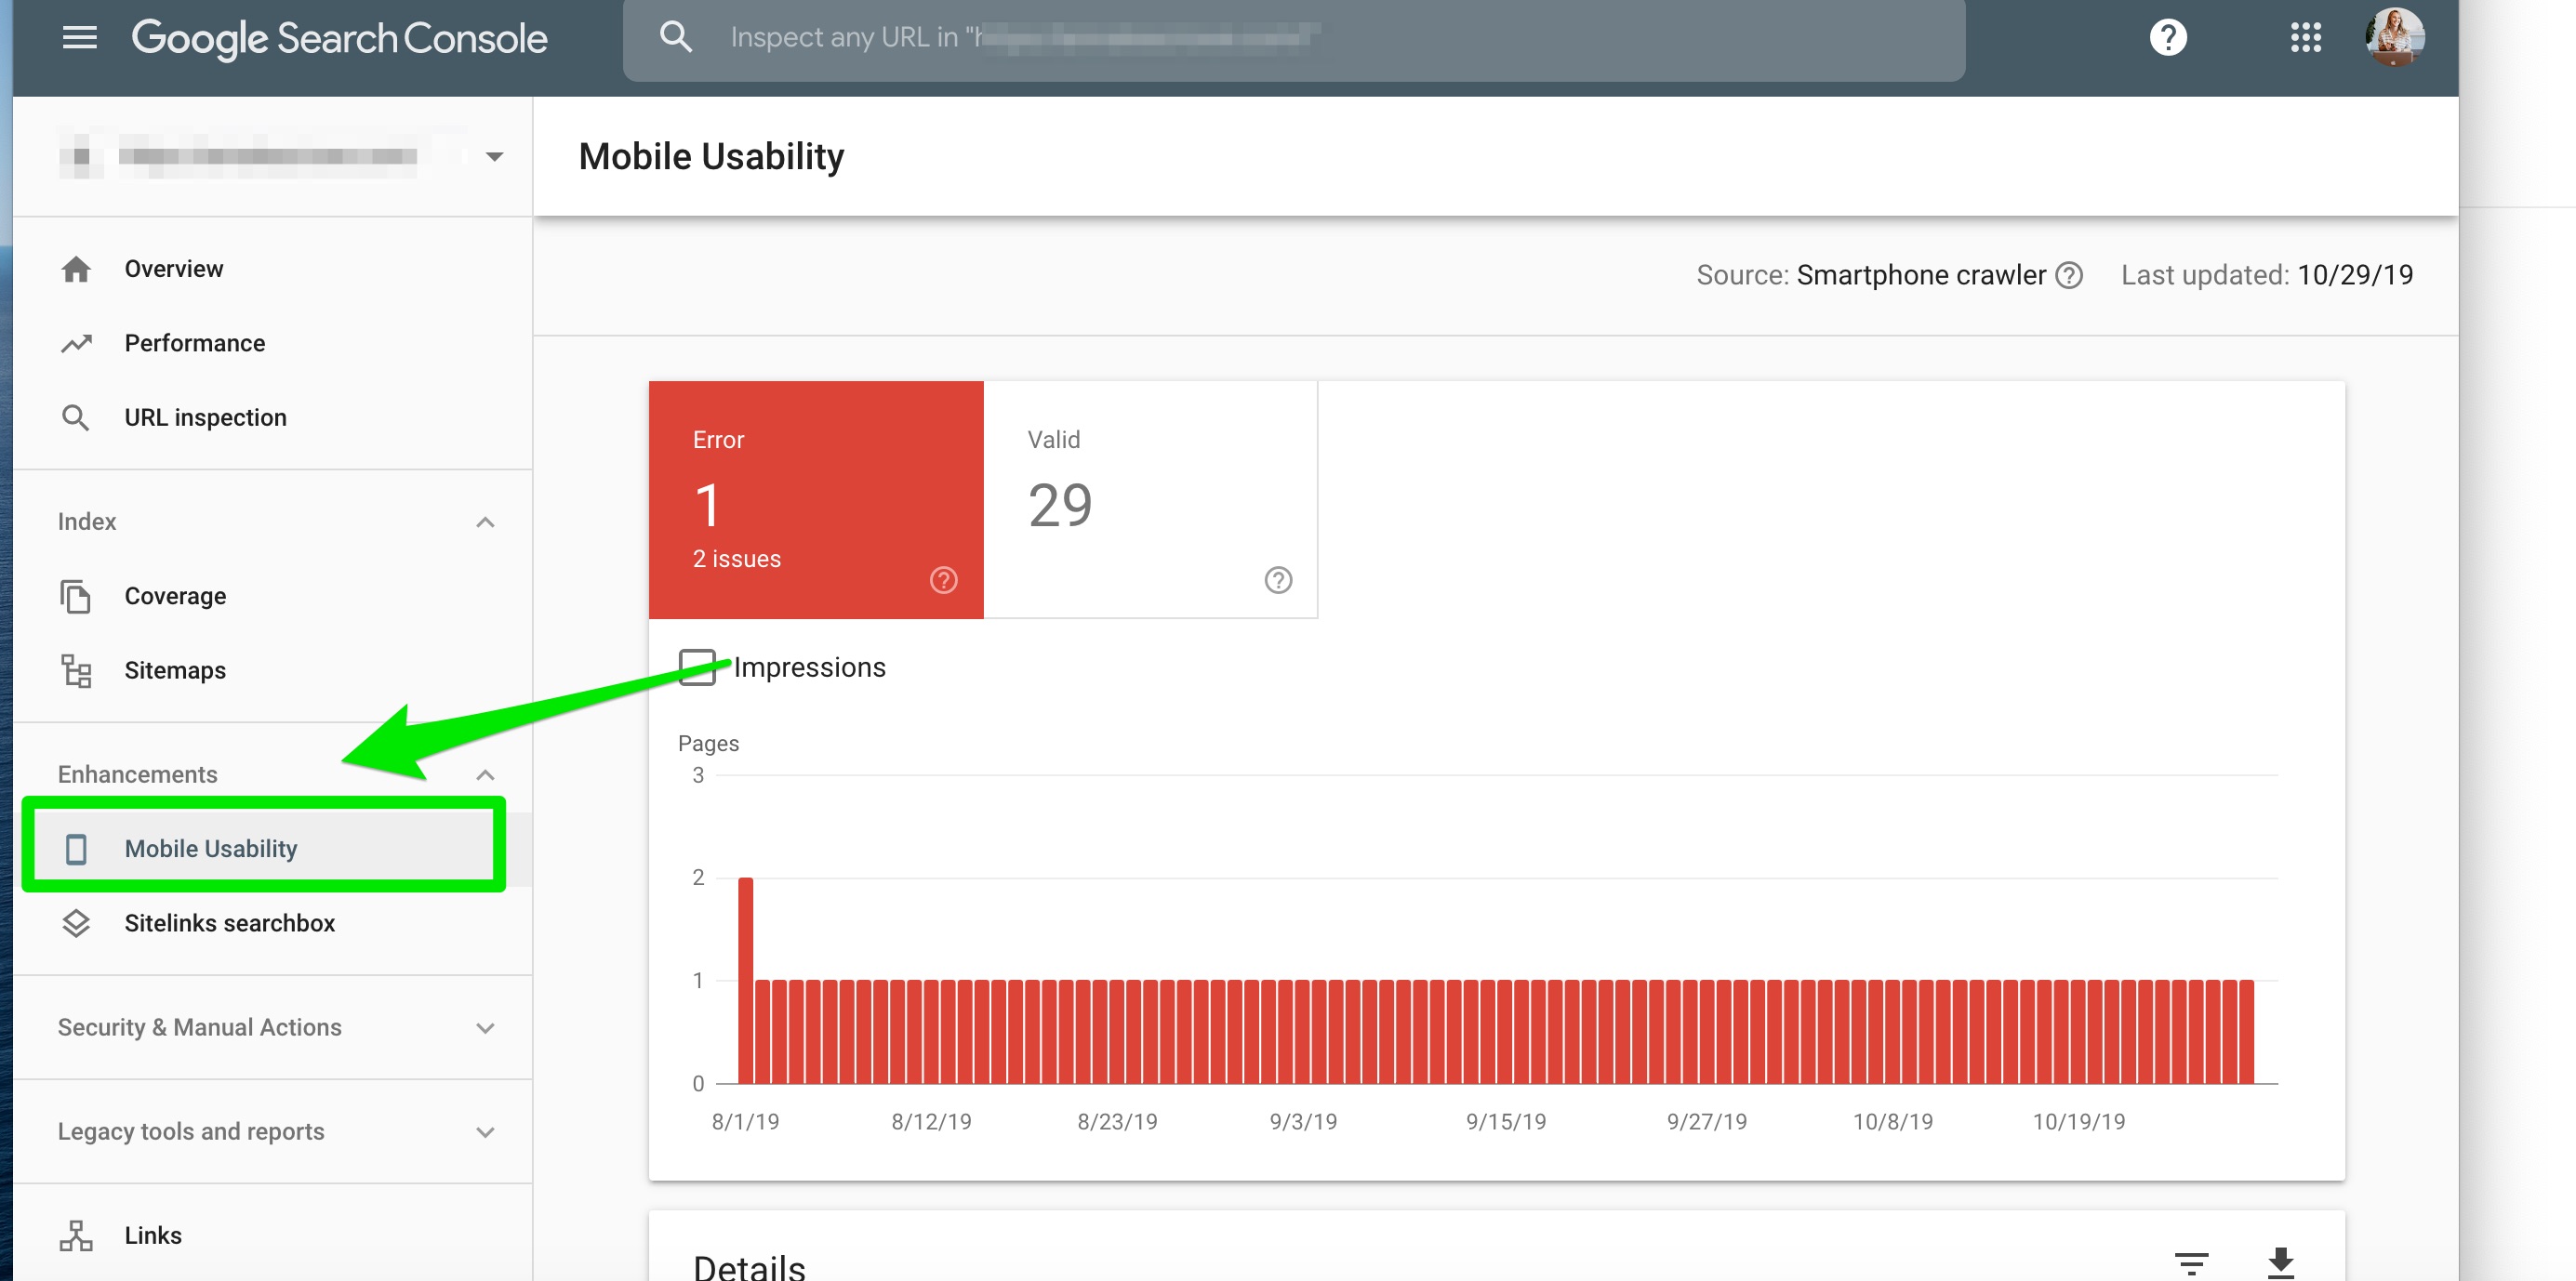Click the Overview home icon
The width and height of the screenshot is (2576, 1281).
pos(76,269)
